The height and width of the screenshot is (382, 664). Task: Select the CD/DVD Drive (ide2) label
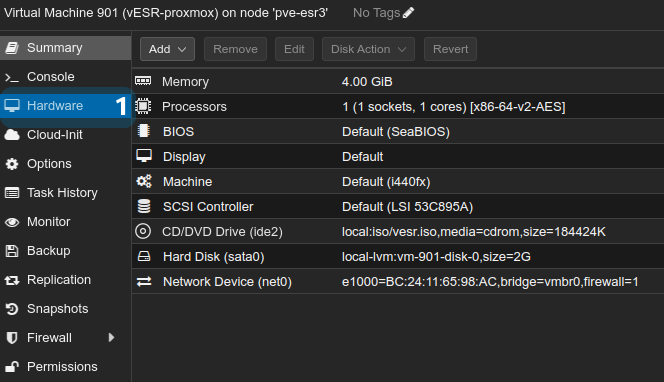coord(222,232)
